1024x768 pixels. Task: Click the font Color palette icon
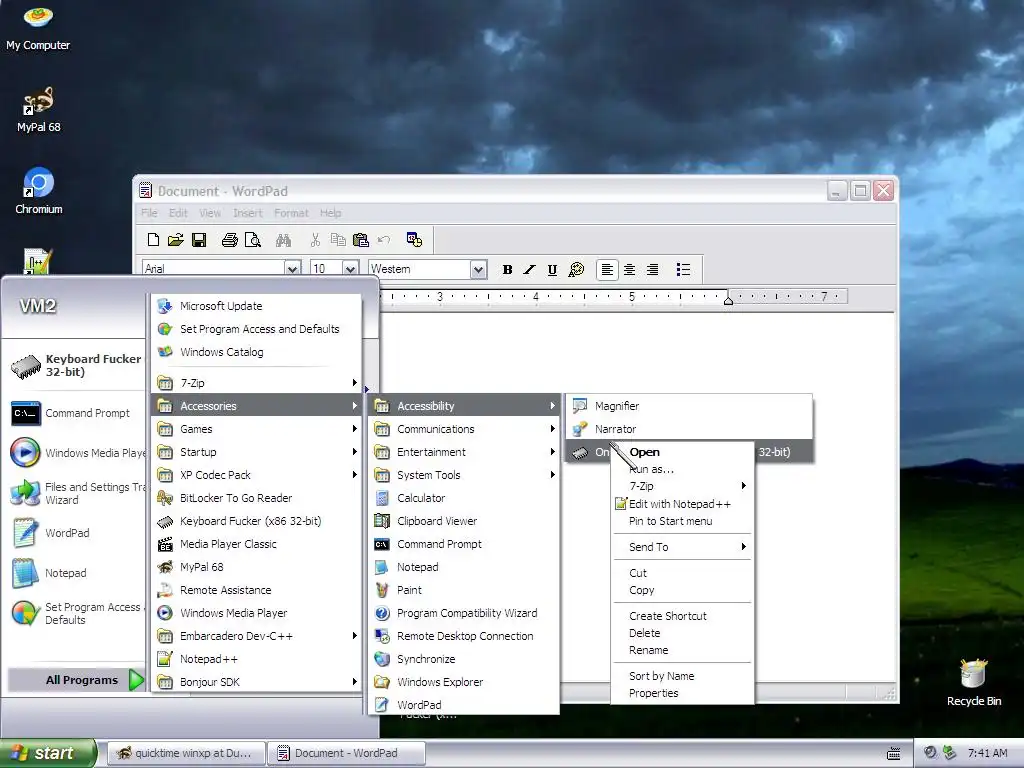576,269
